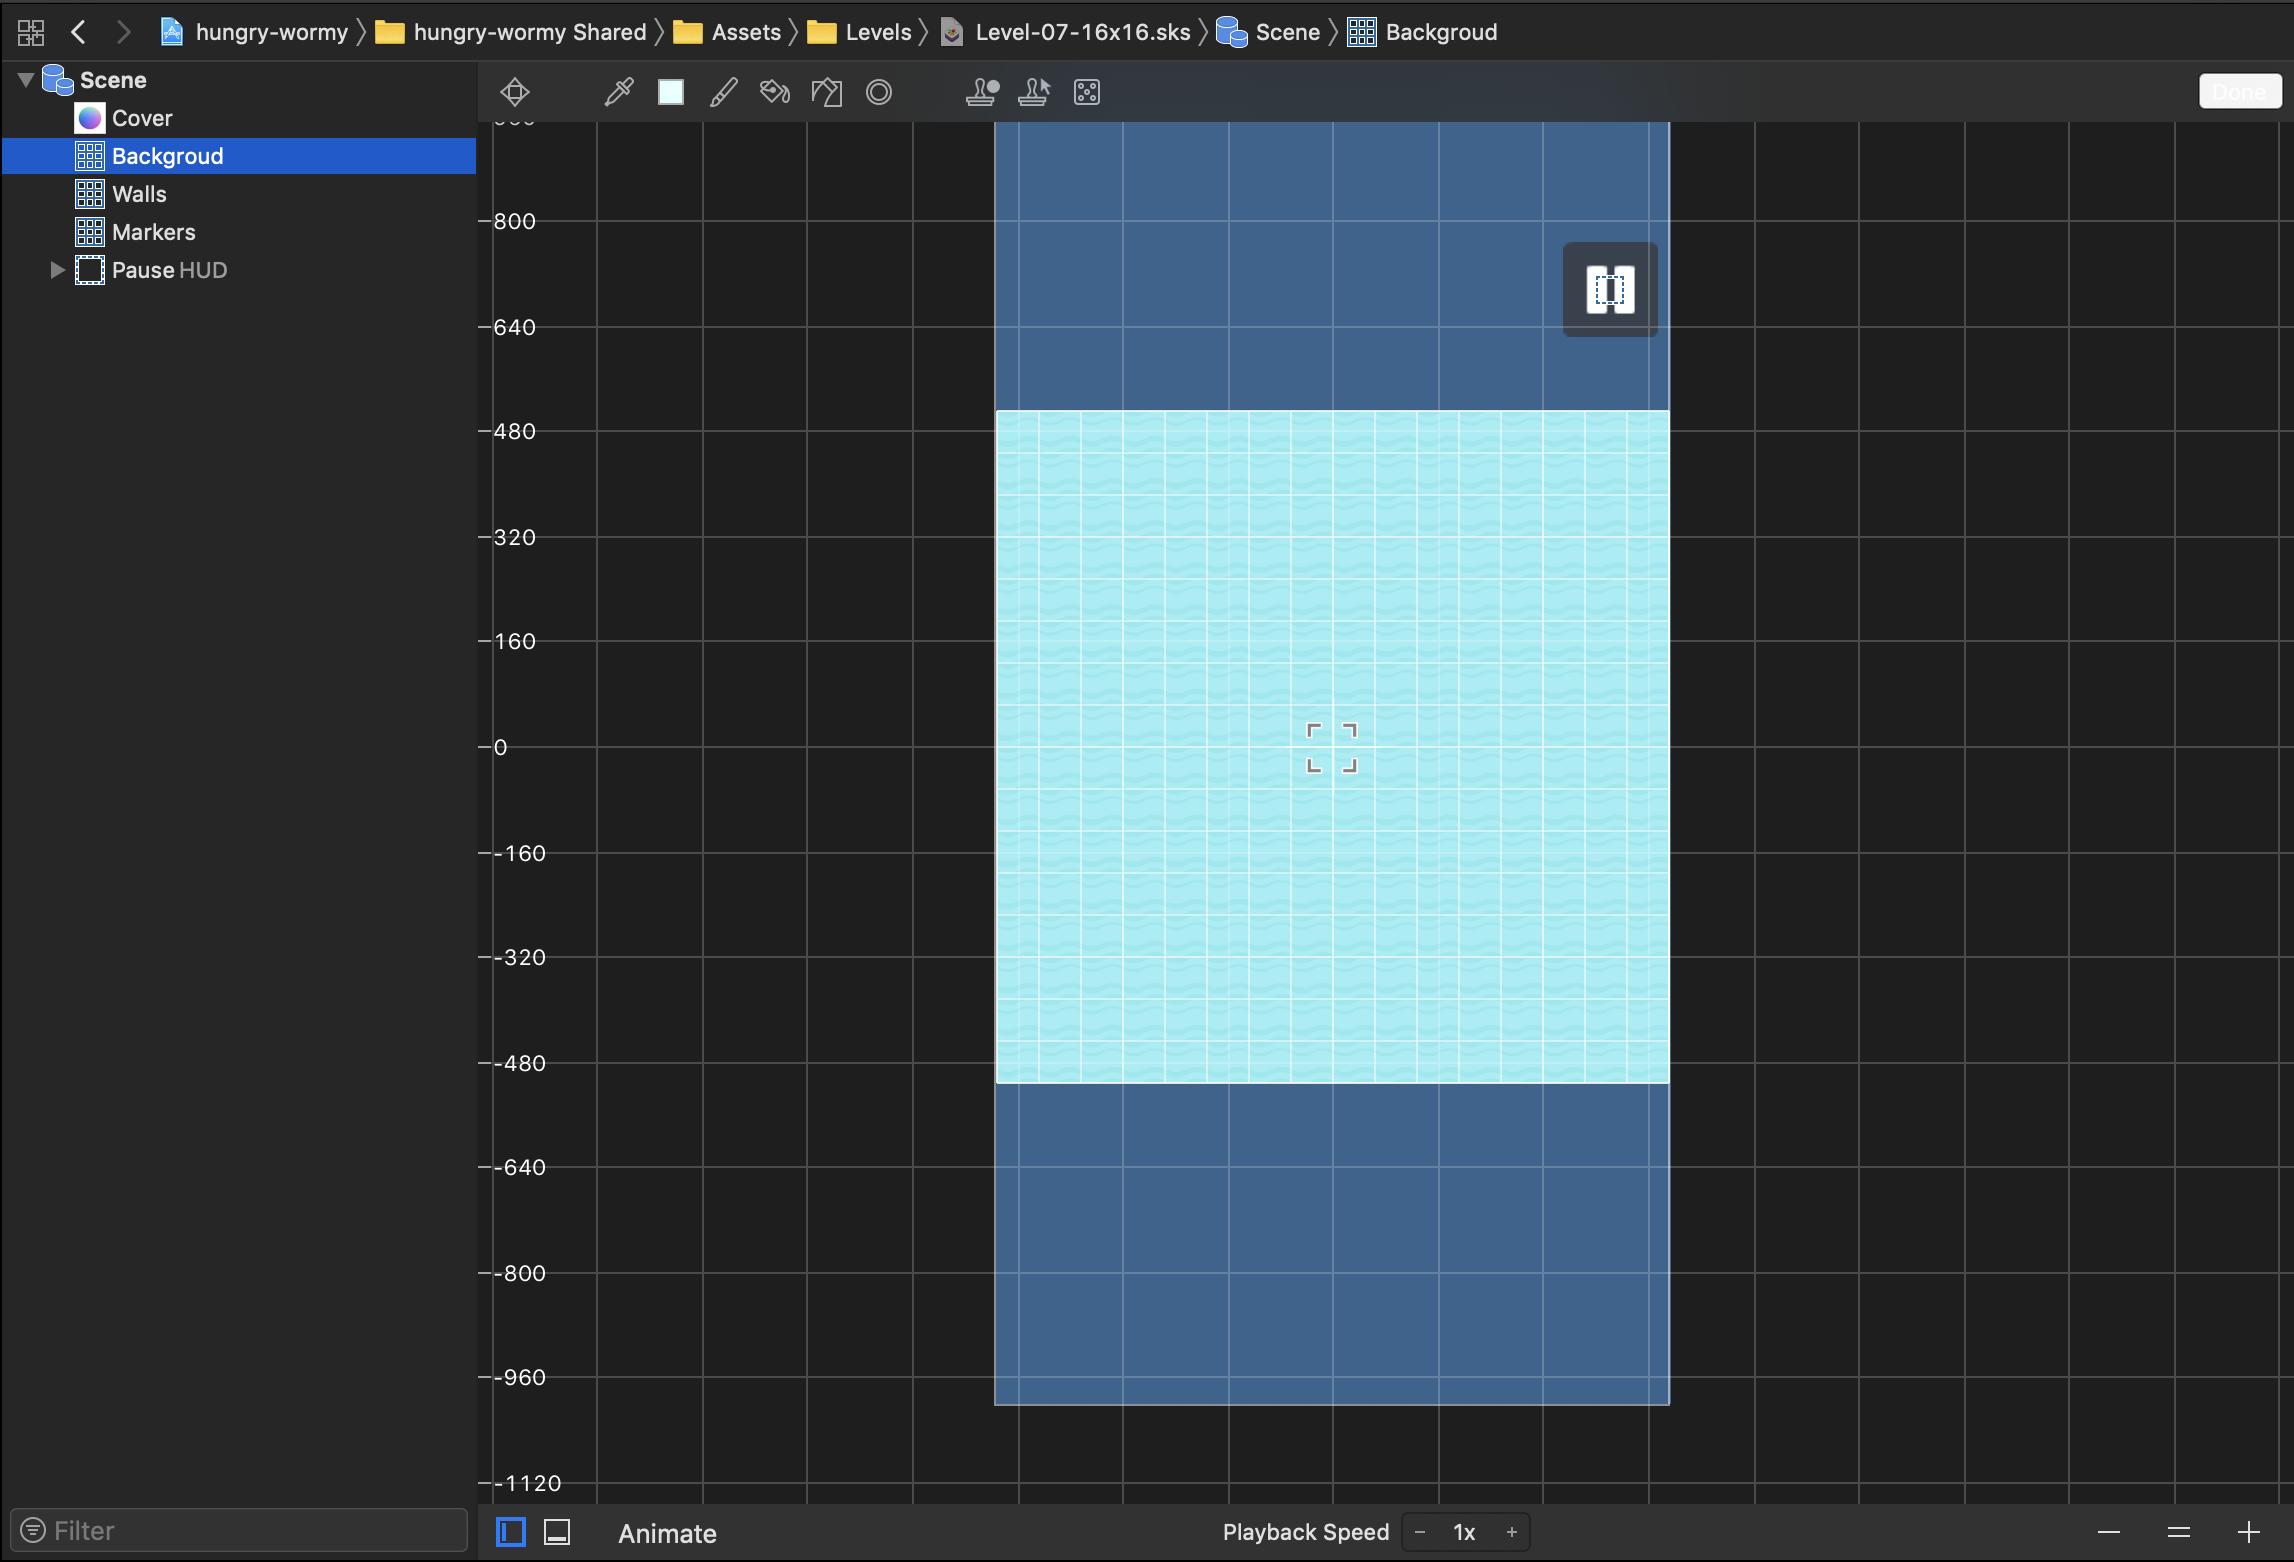Screen dimensions: 2294x1562
Task: Collapse the Scene tree node
Action: [26, 79]
